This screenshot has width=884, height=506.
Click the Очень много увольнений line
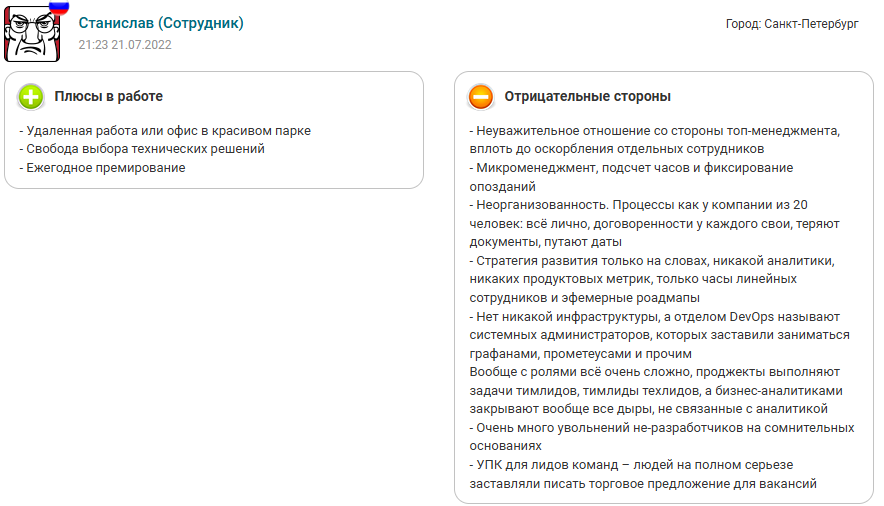click(662, 428)
